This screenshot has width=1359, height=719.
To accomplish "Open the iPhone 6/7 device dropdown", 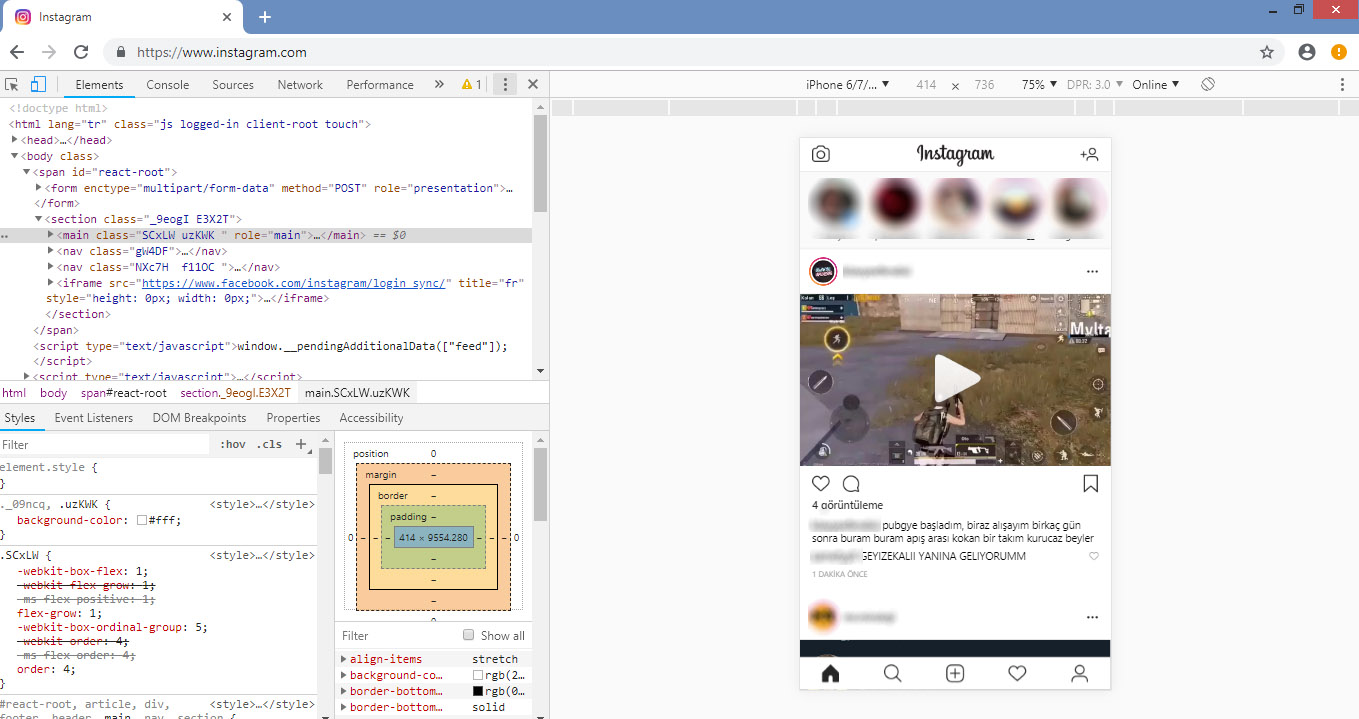I will pos(847,85).
